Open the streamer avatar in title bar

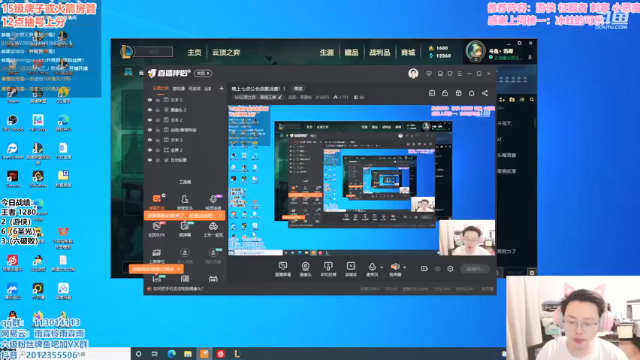[413, 73]
